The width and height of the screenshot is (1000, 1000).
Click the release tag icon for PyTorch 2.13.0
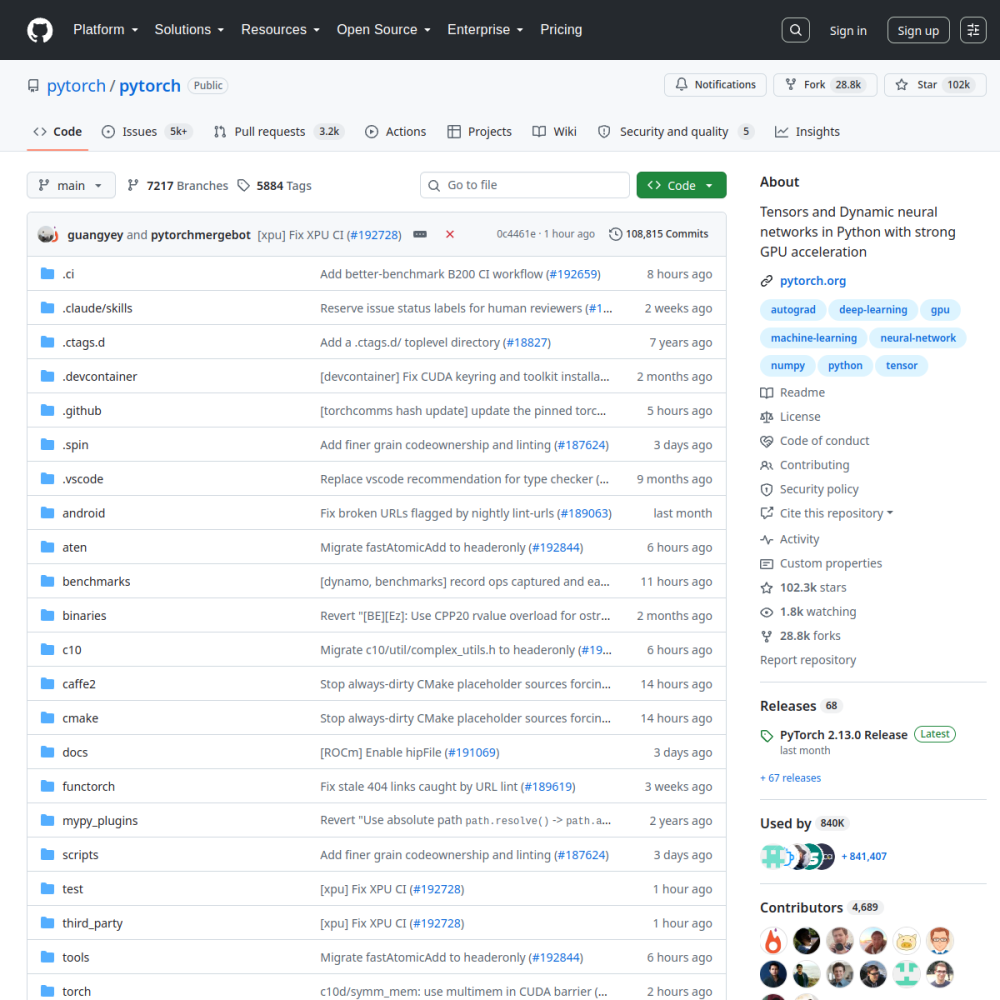tap(767, 736)
